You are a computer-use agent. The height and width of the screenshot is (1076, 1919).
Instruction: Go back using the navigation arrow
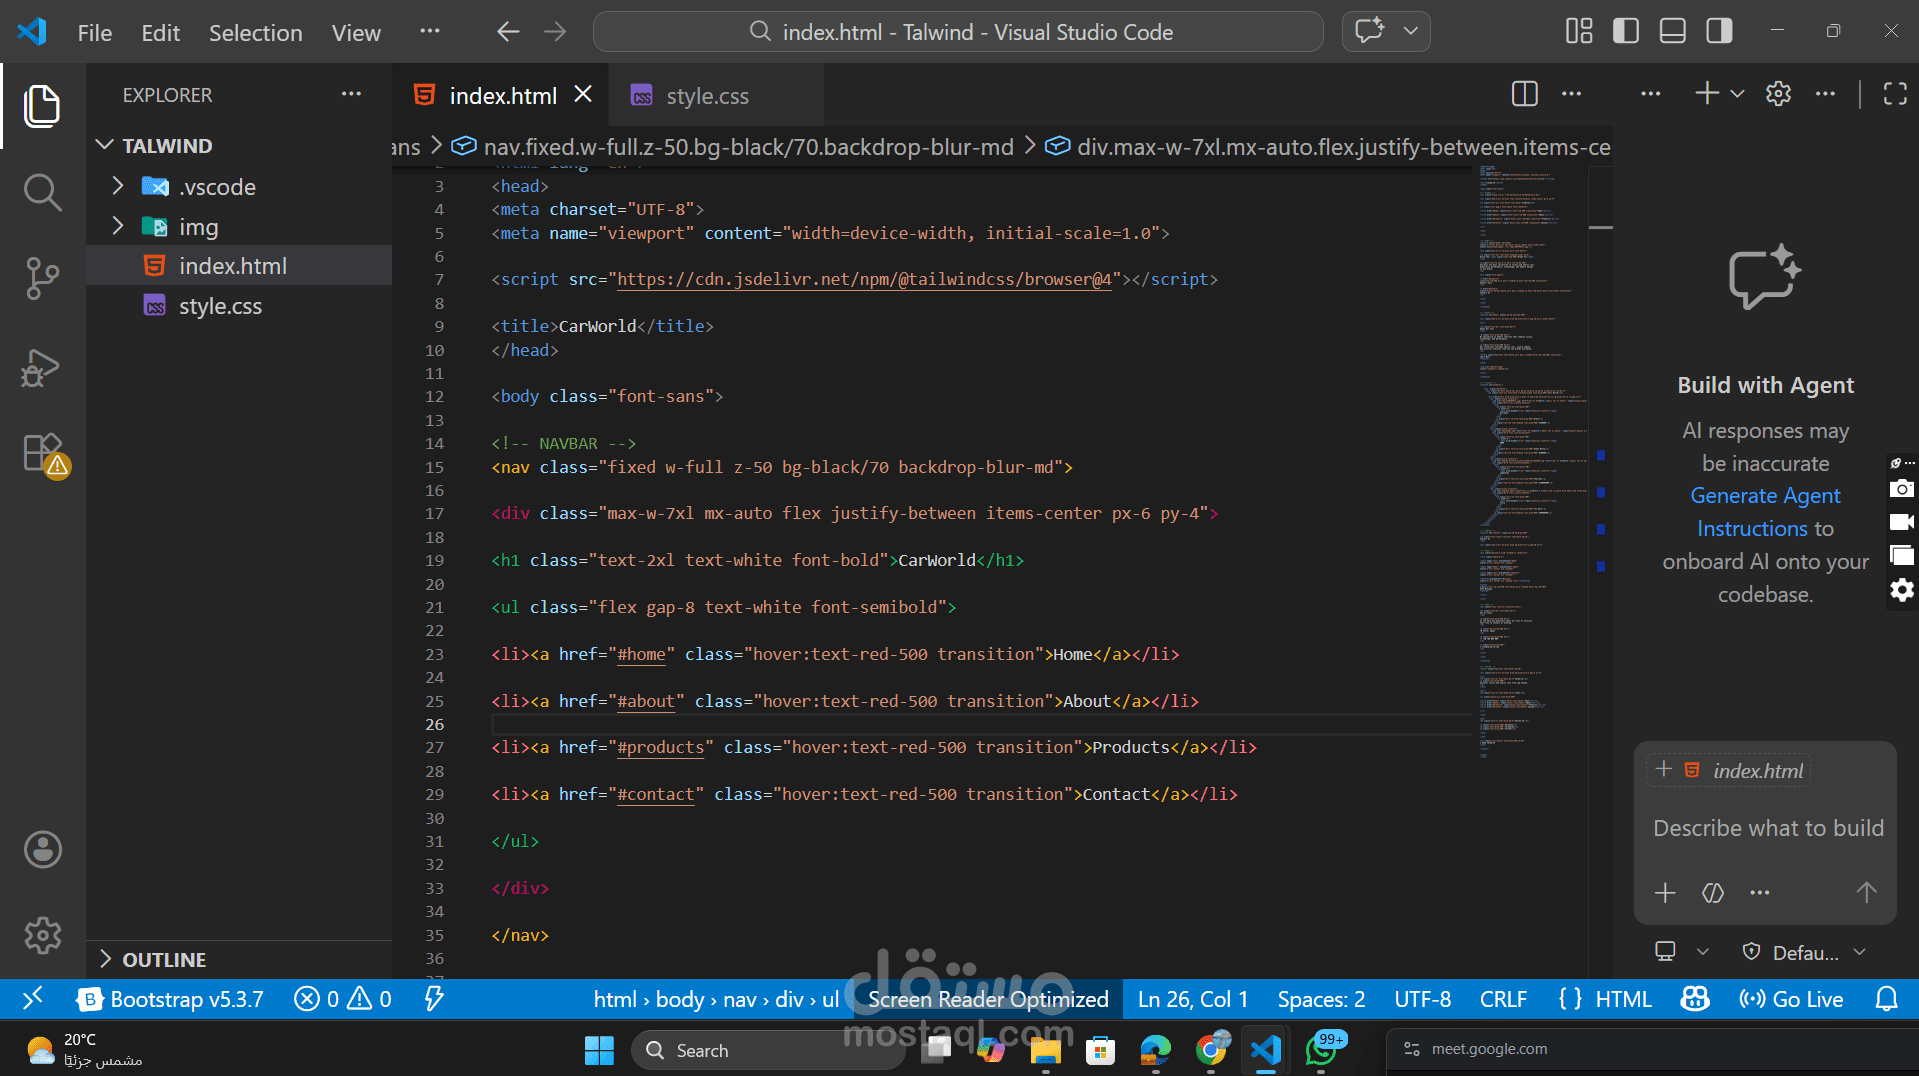click(508, 32)
